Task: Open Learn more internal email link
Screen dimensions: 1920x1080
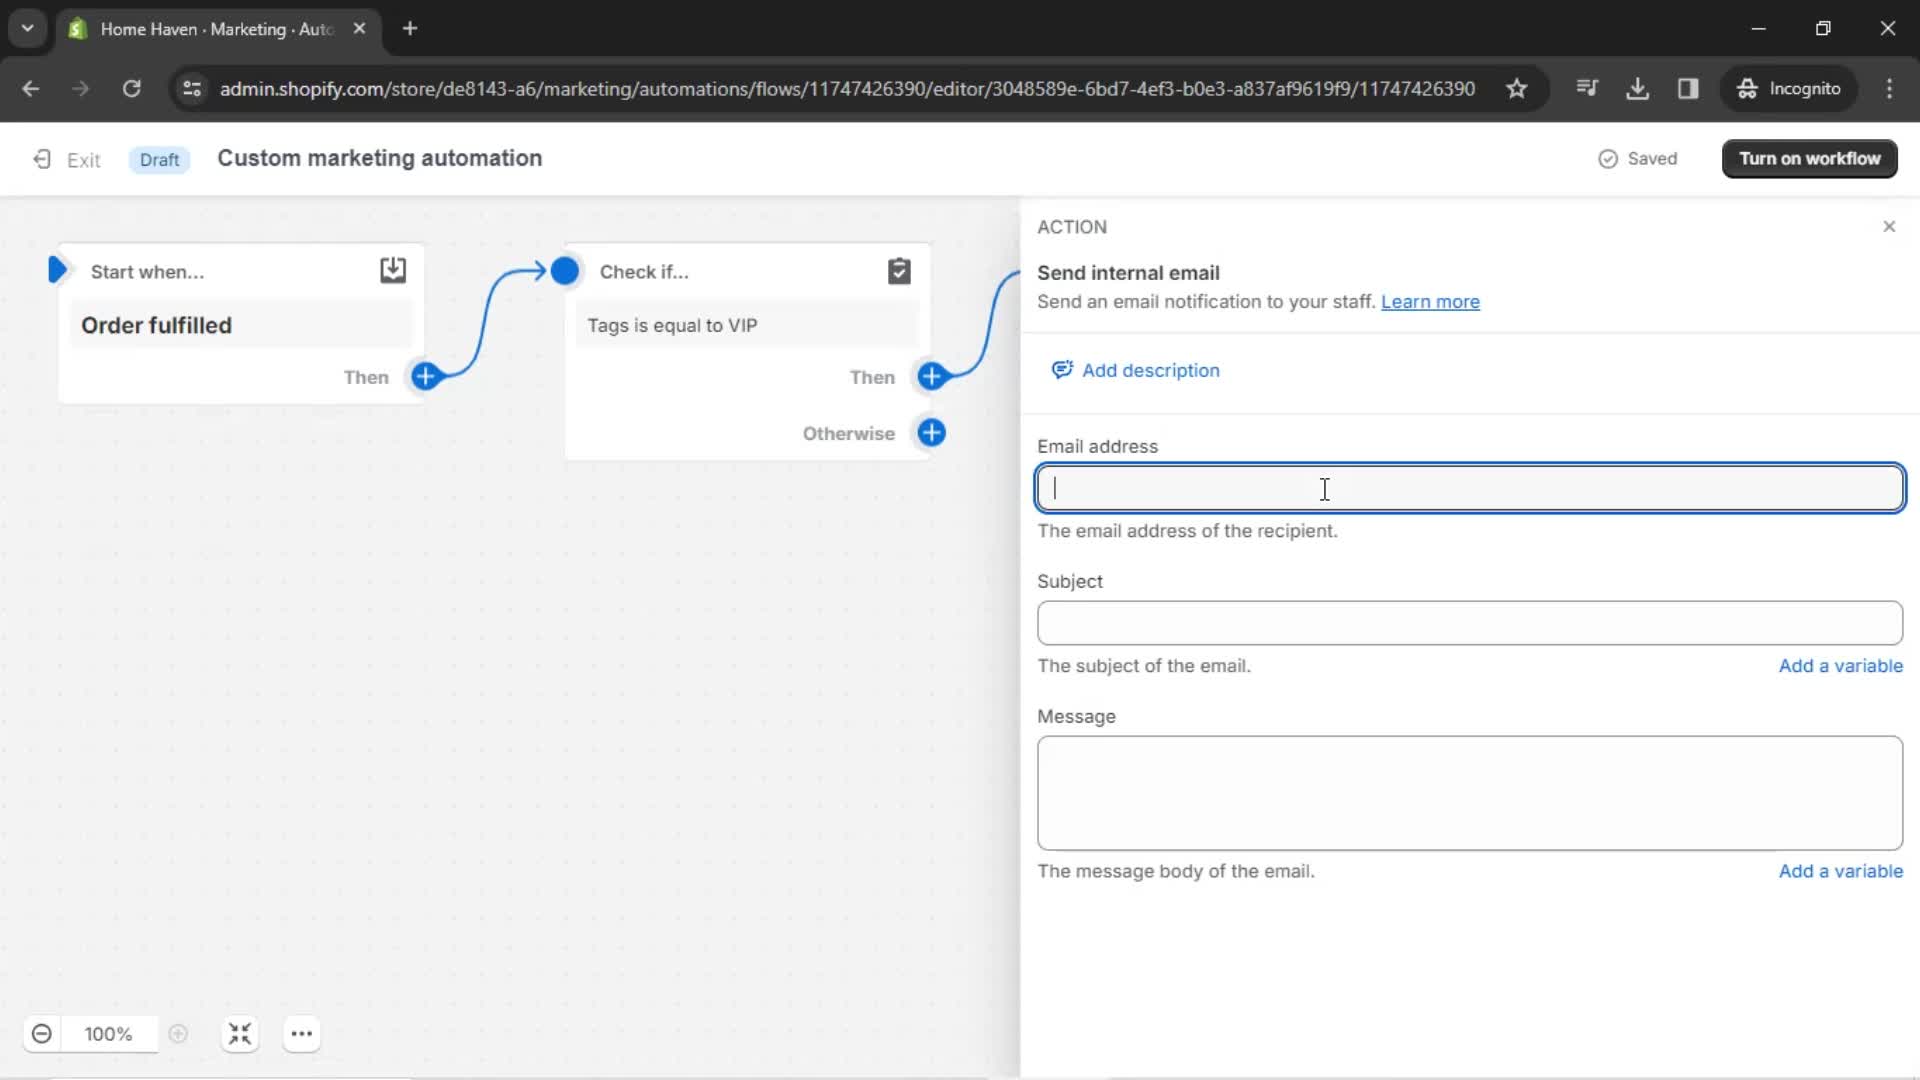Action: tap(1431, 301)
